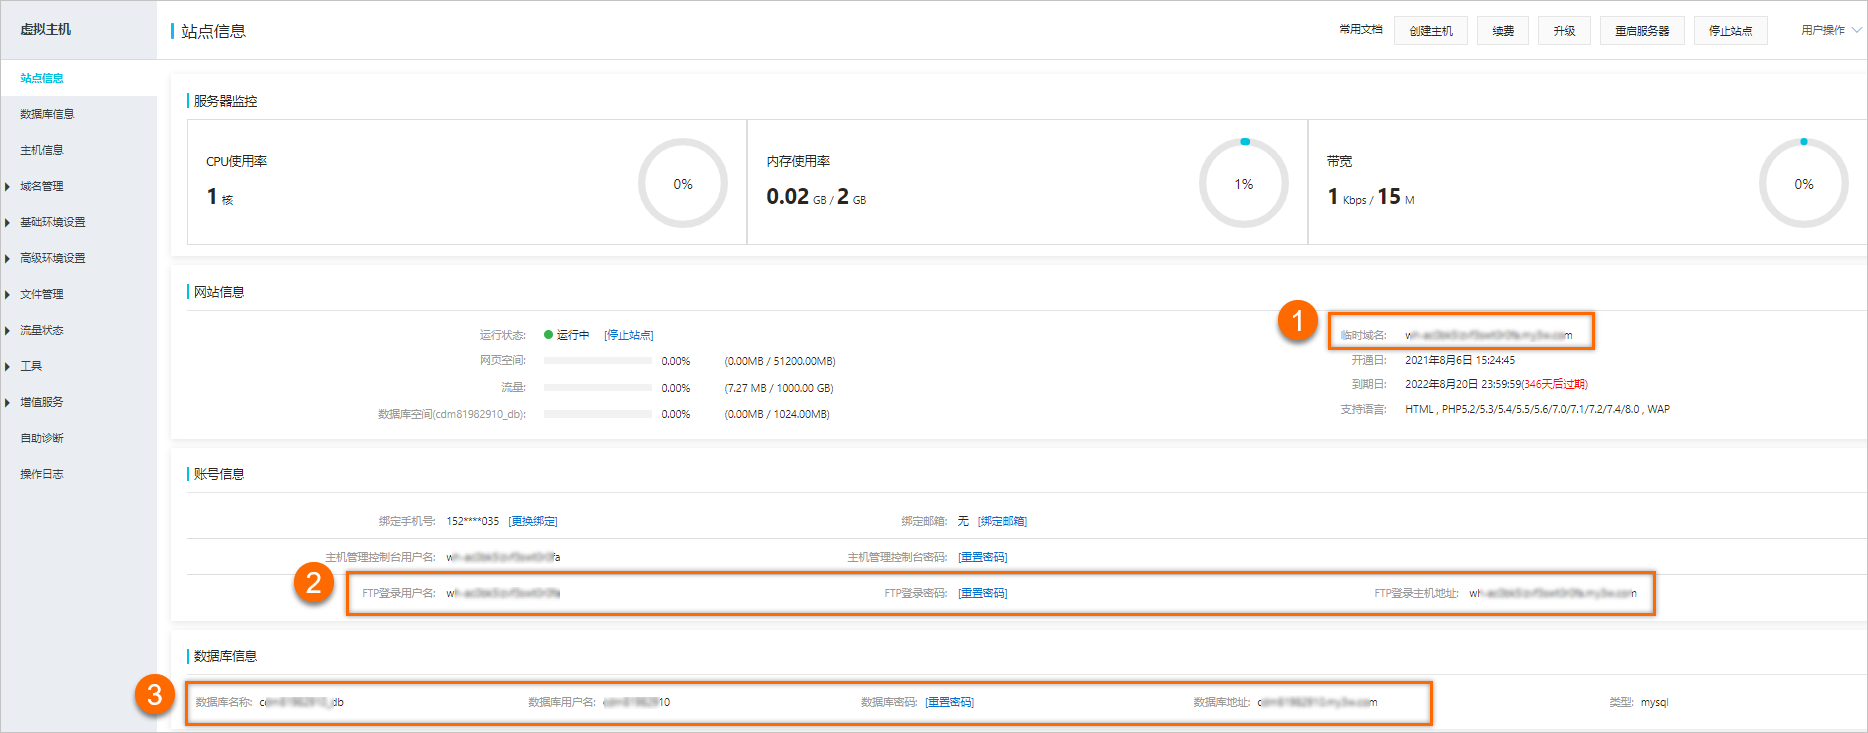Reset the 数据库密码
This screenshot has height=733, width=1868.
pyautogui.click(x=950, y=702)
